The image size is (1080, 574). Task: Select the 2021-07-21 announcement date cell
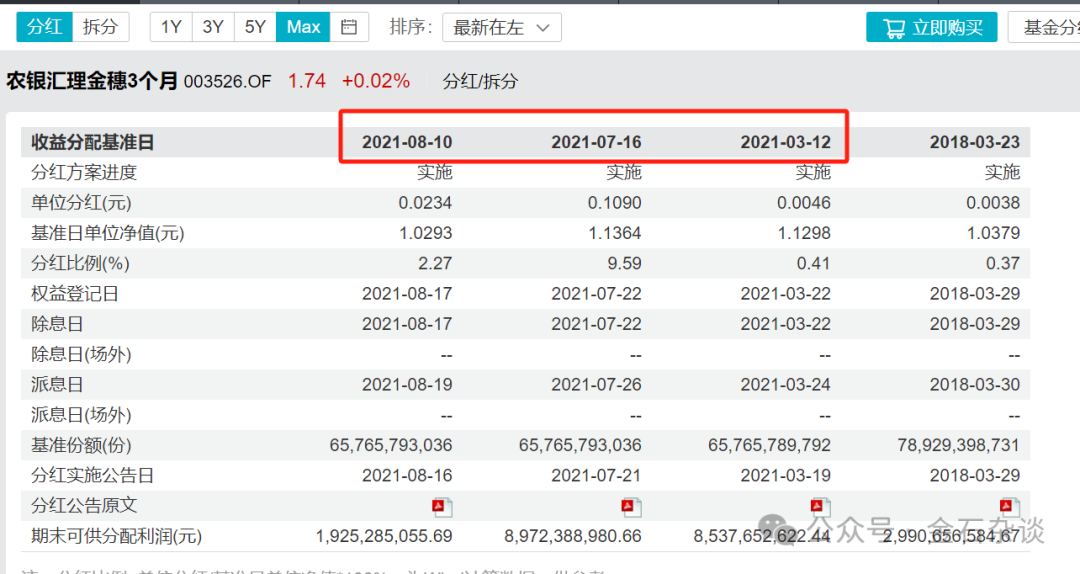pyautogui.click(x=596, y=475)
